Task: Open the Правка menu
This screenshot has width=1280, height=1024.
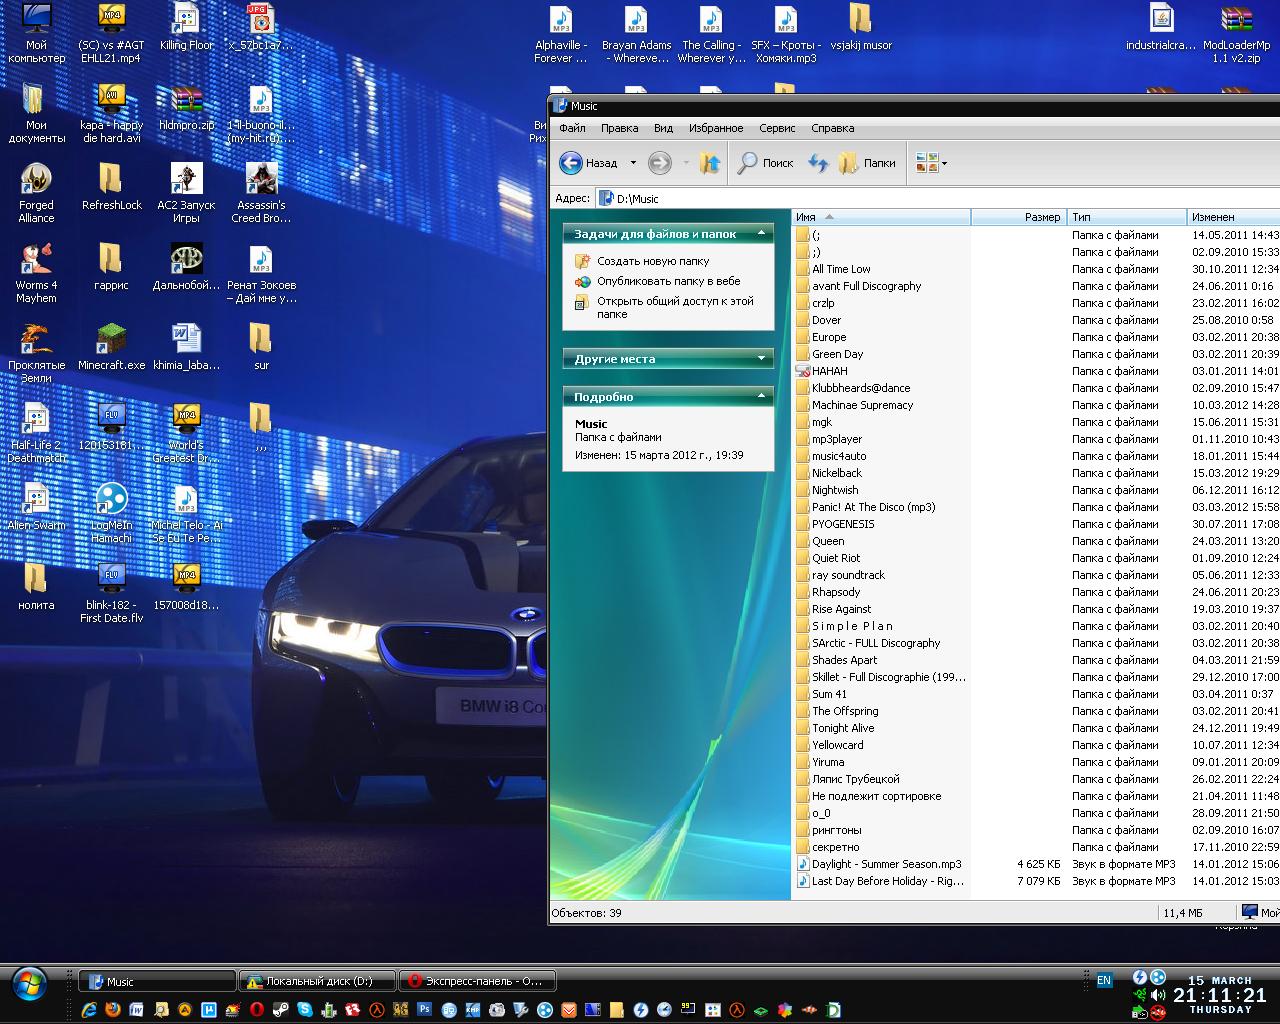Action: [x=619, y=128]
